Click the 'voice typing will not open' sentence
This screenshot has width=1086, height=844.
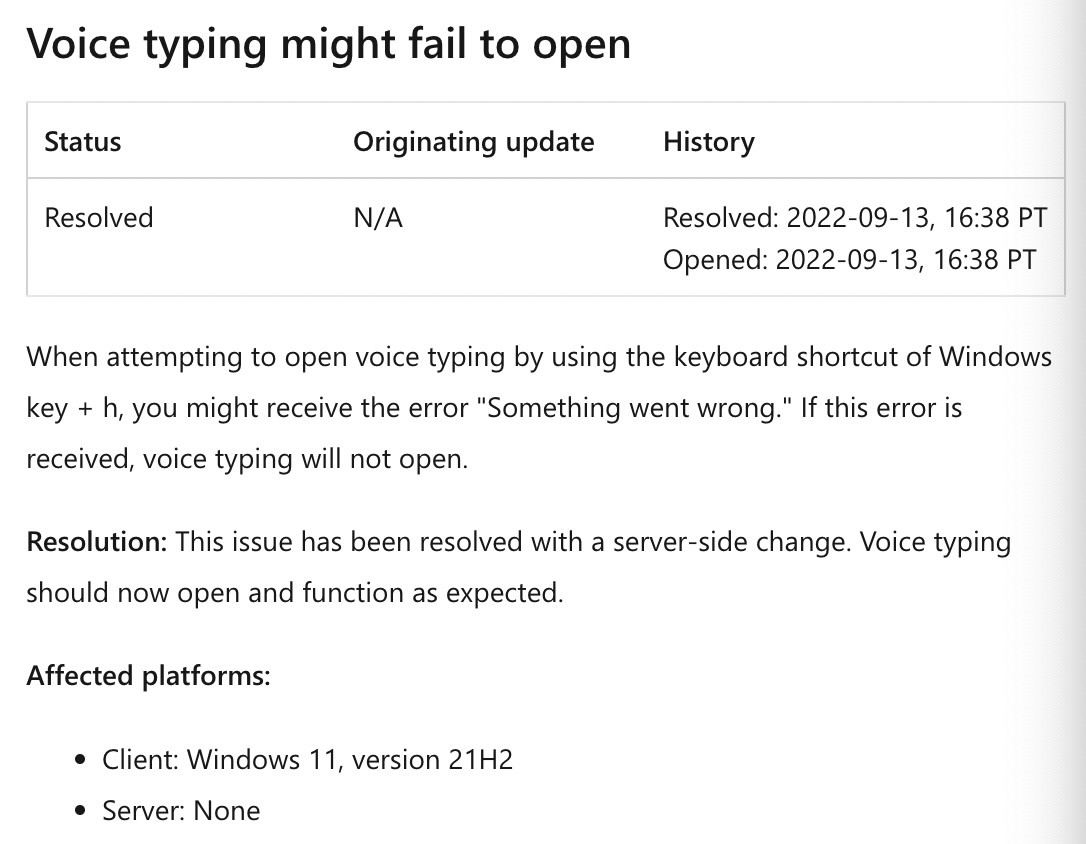(x=305, y=459)
